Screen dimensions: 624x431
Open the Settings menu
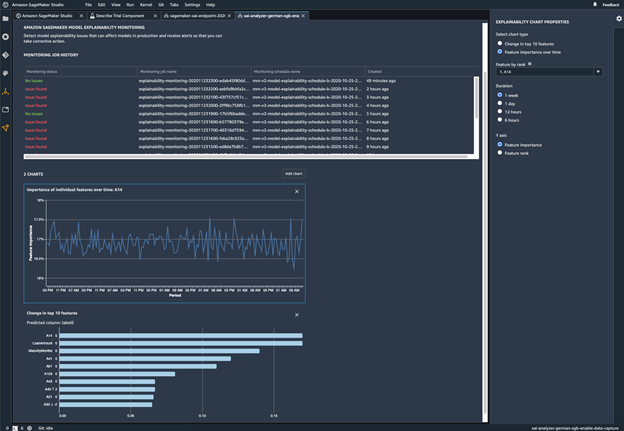(192, 5)
